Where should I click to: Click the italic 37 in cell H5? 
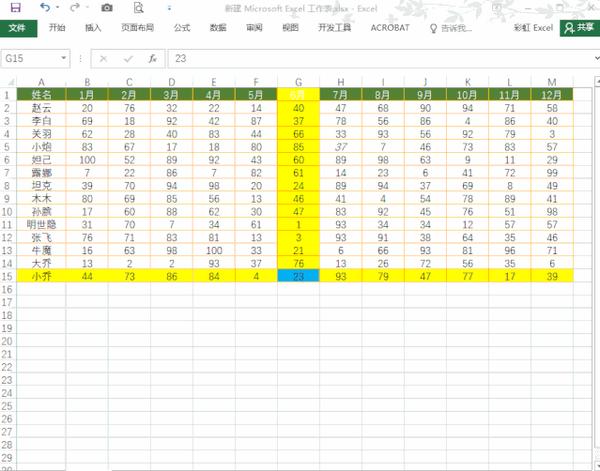coord(341,147)
